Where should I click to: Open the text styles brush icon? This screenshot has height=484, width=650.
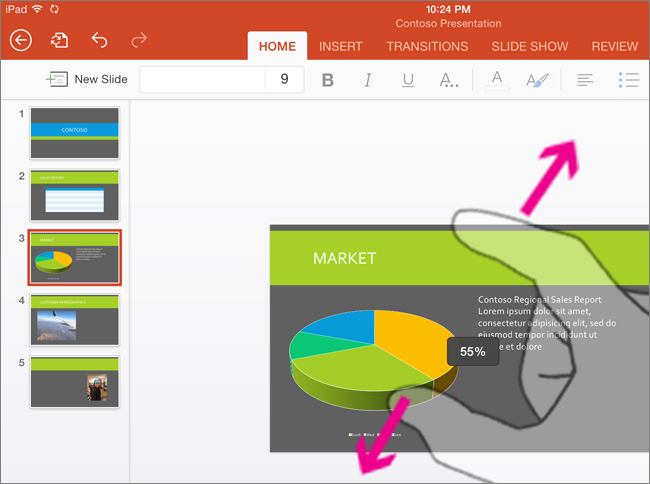[x=537, y=80]
